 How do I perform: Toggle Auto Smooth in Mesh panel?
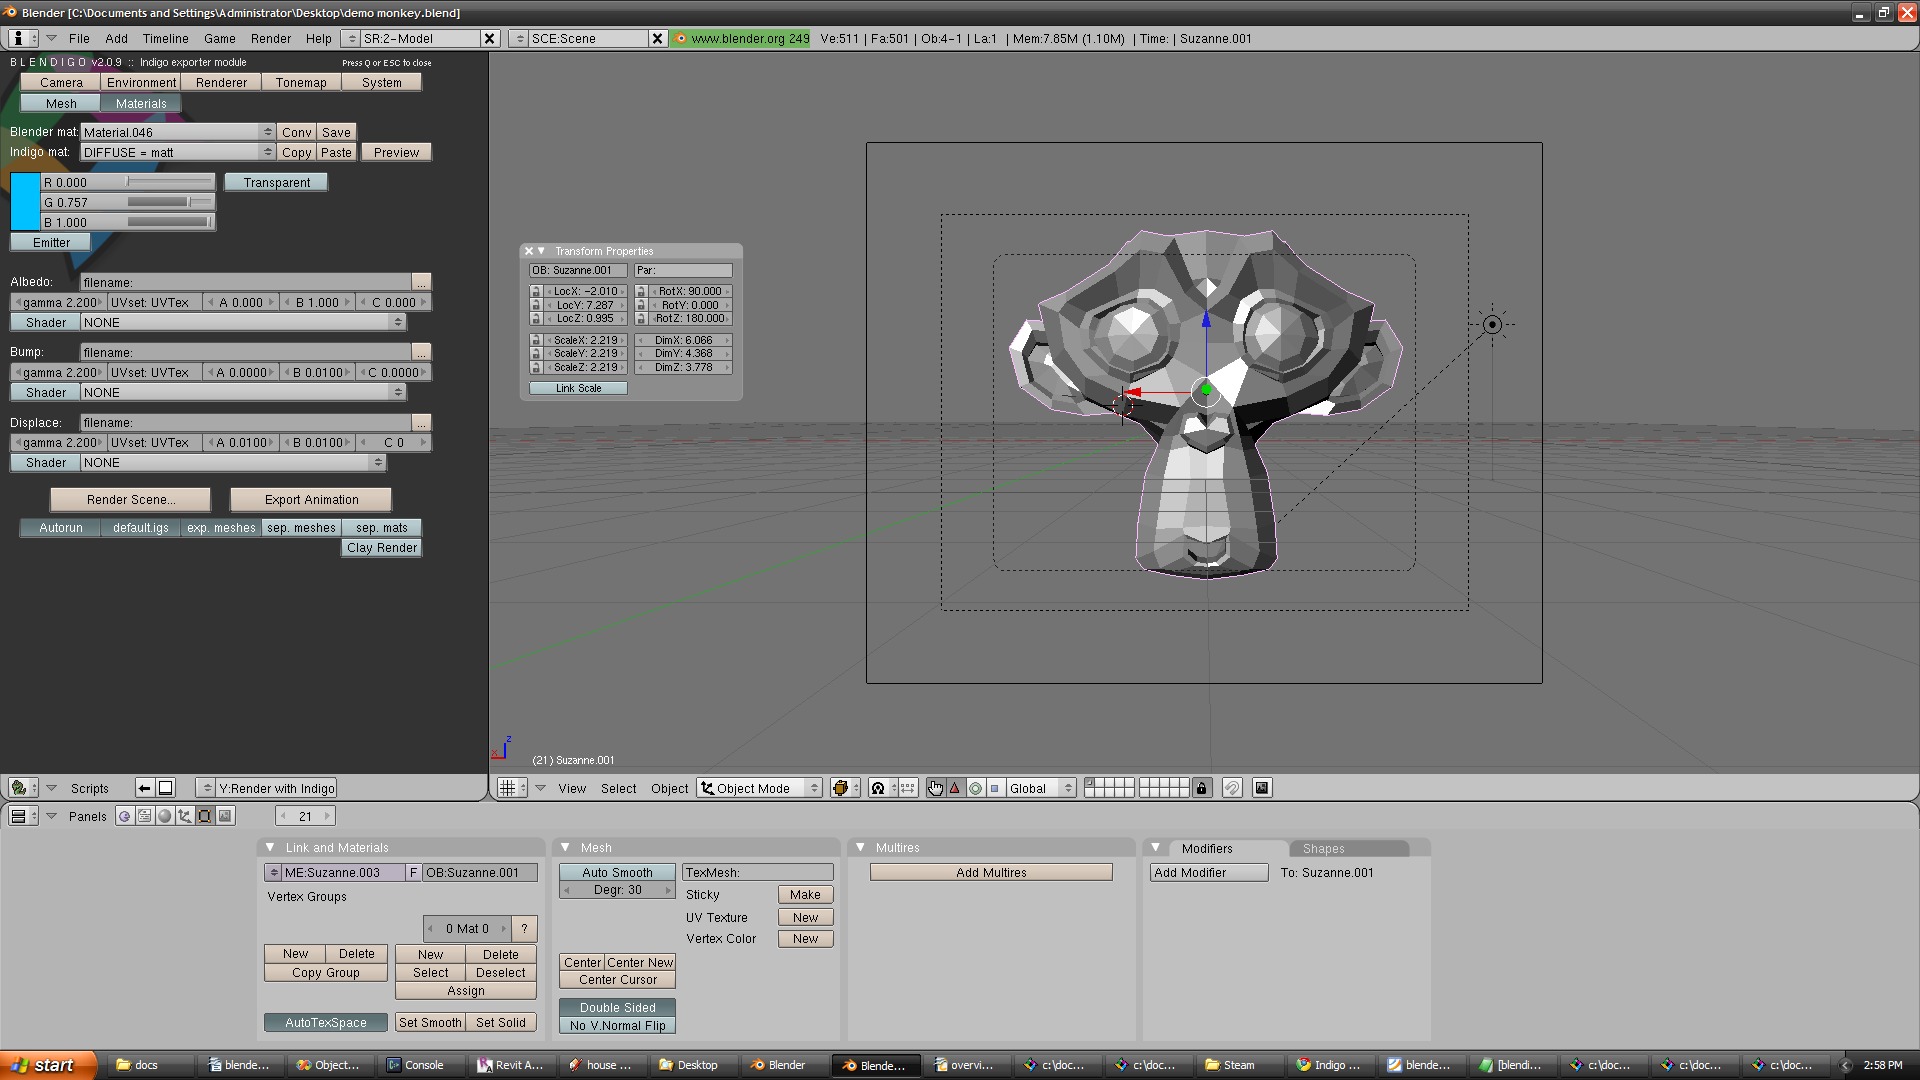[x=617, y=872]
